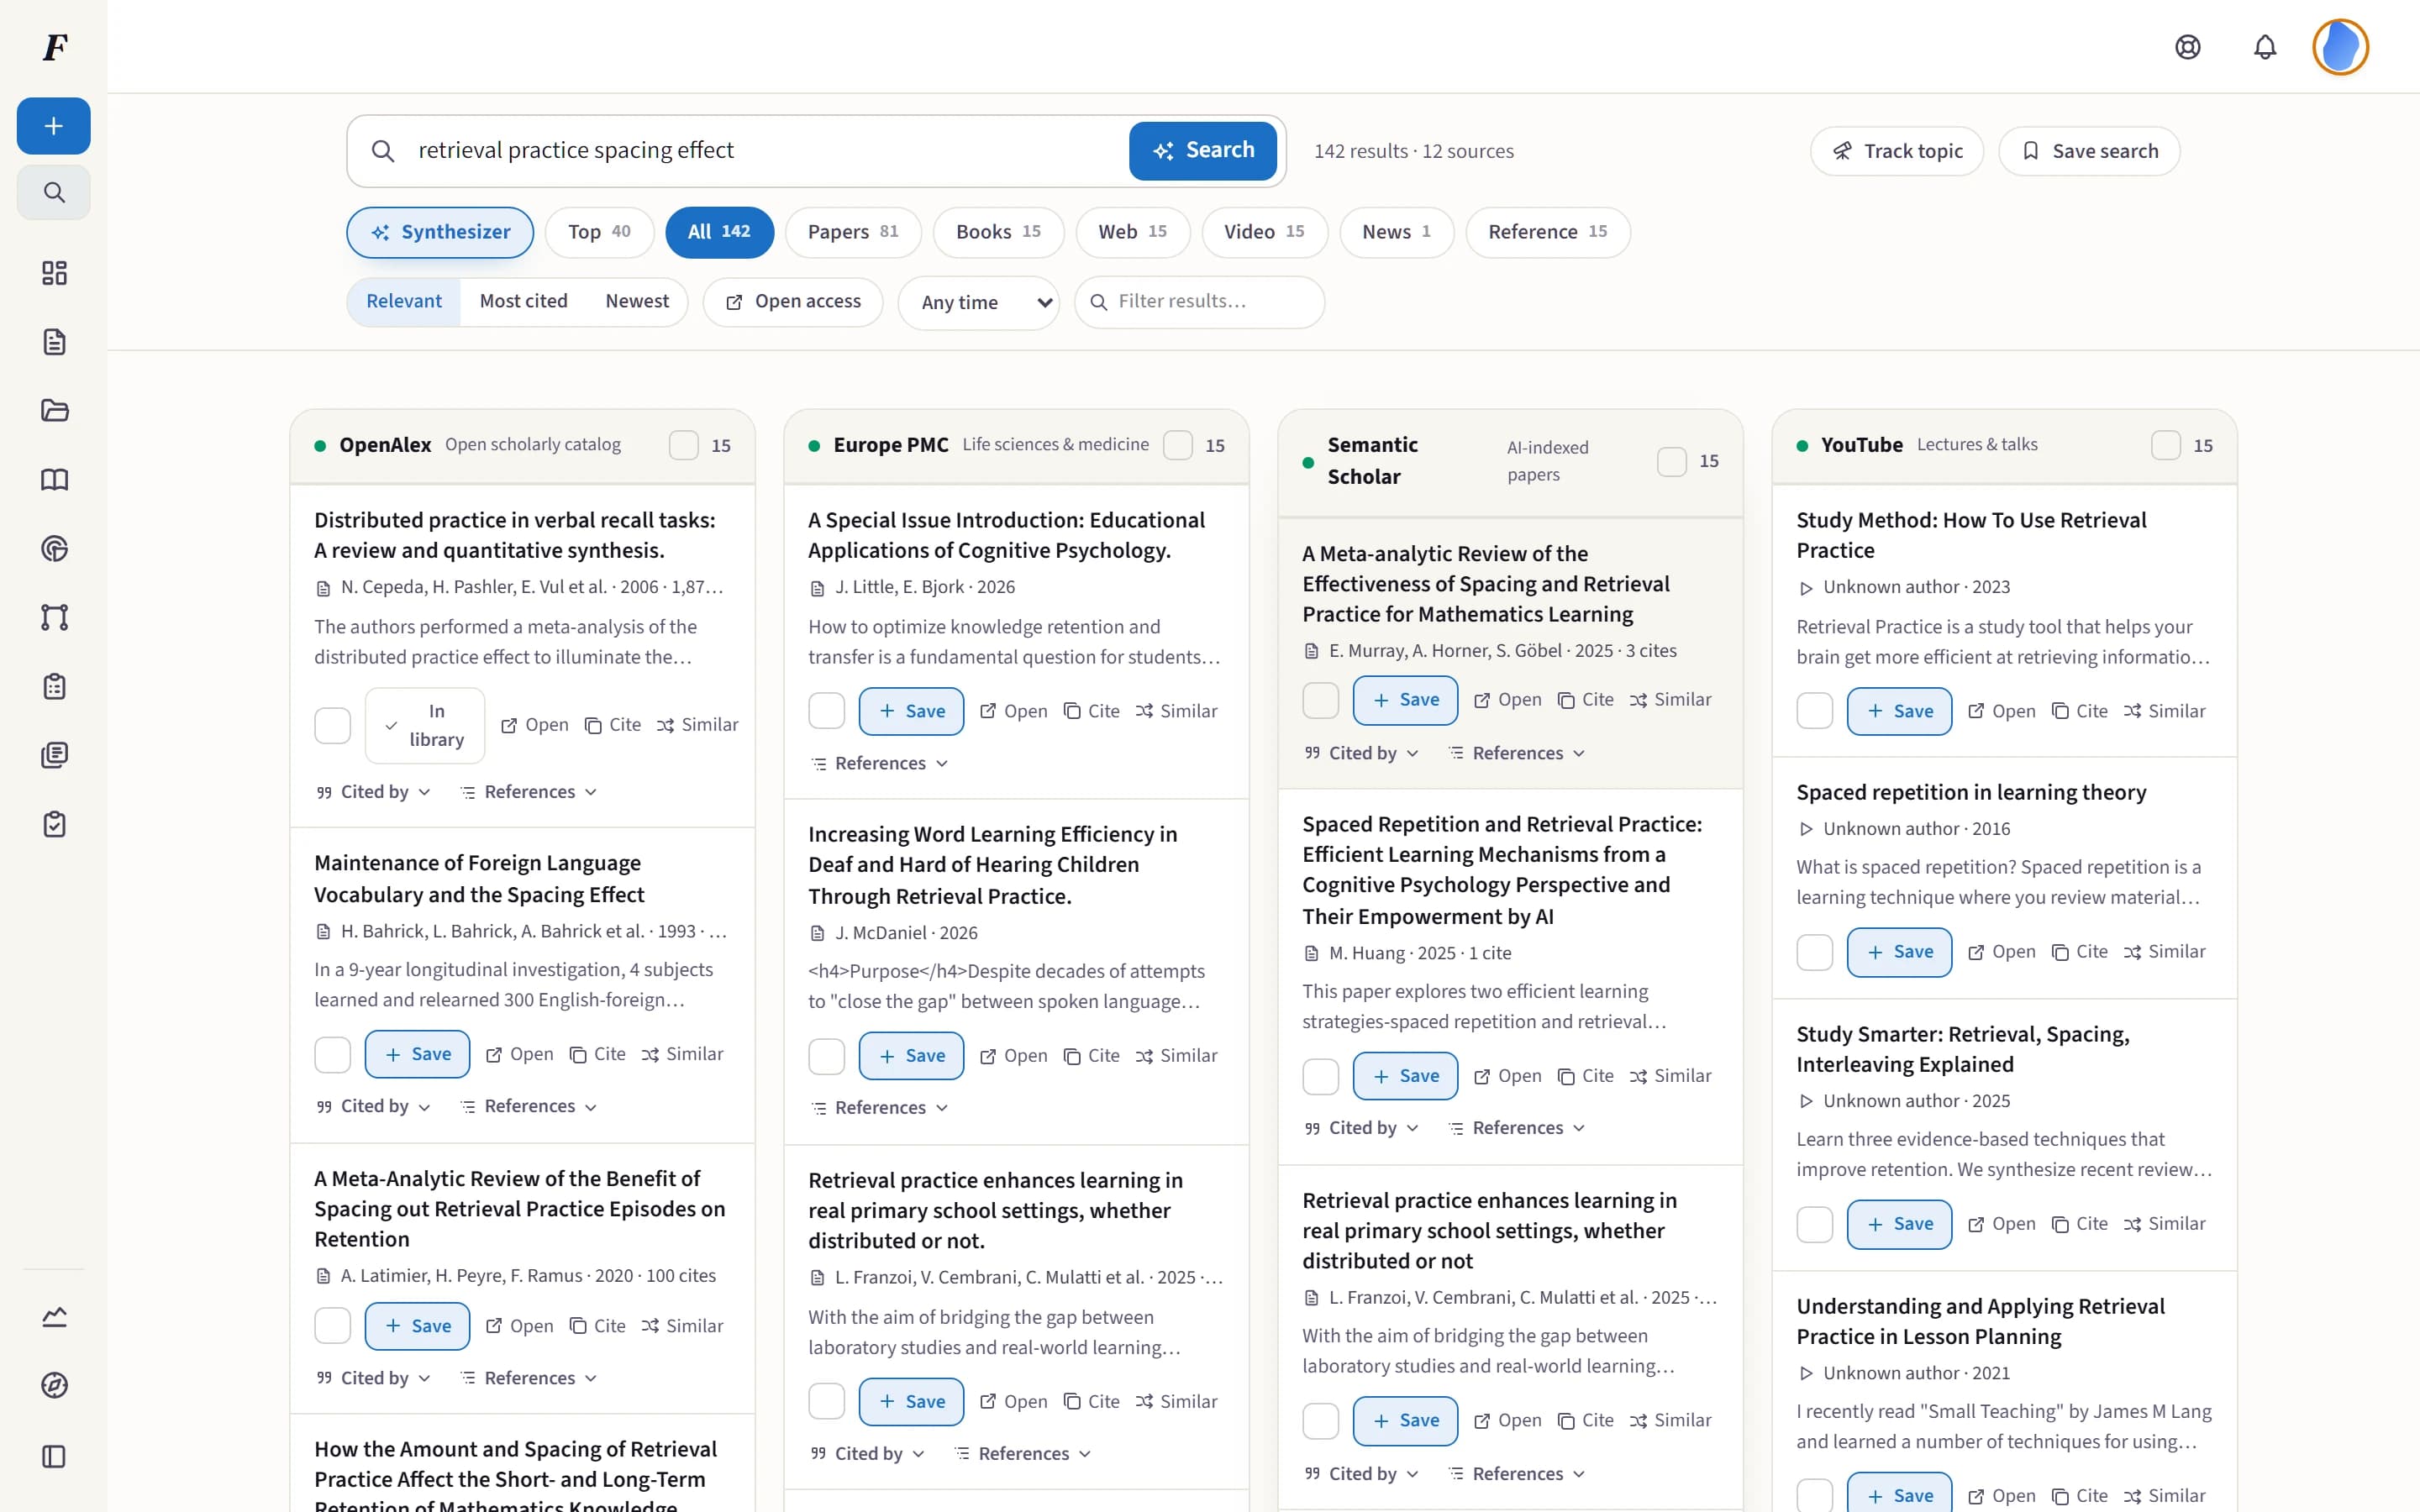Open the Distributed practice paper via Open icon
The height and width of the screenshot is (1512, 2420).
tap(535, 725)
